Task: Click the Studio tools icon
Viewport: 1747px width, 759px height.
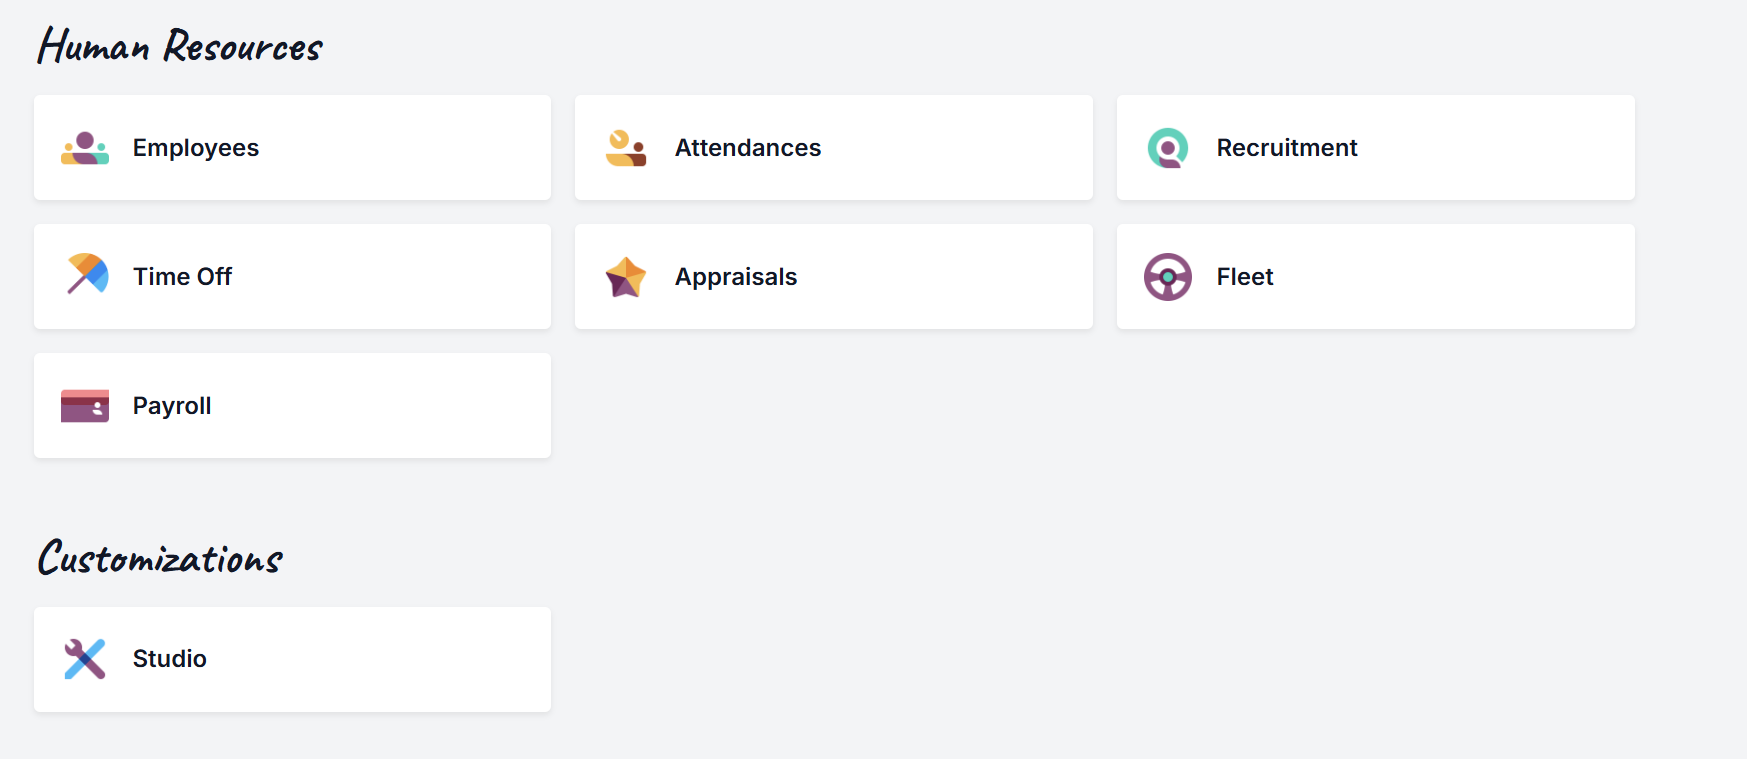Action: pyautogui.click(x=85, y=659)
